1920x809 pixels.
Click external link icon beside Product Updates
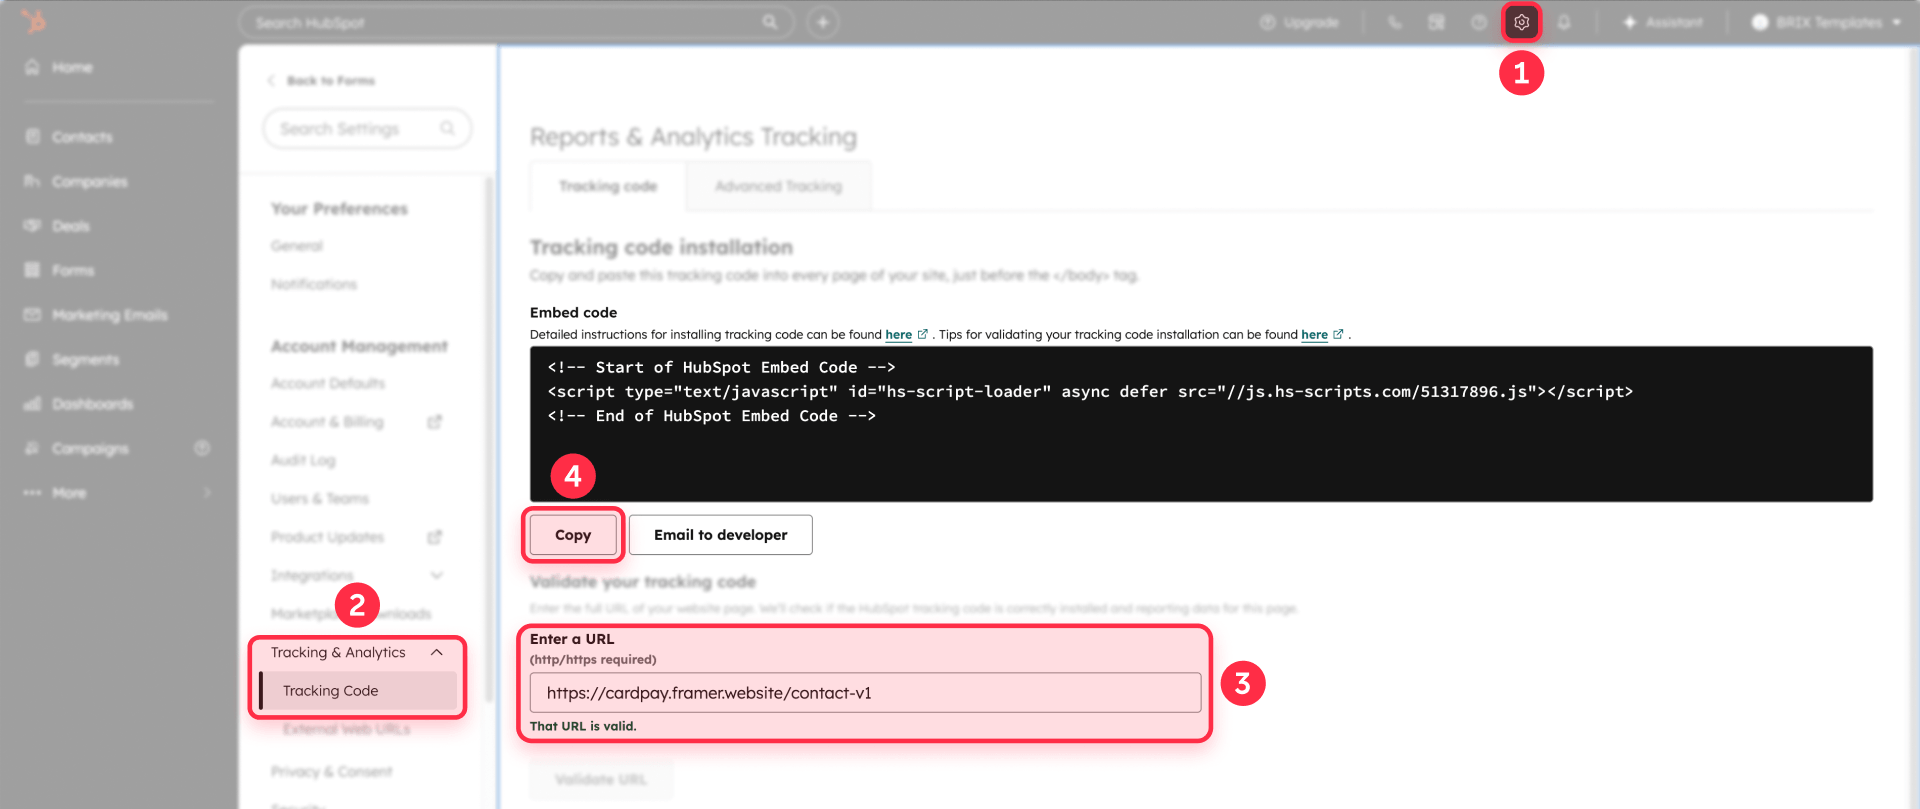[x=434, y=537]
